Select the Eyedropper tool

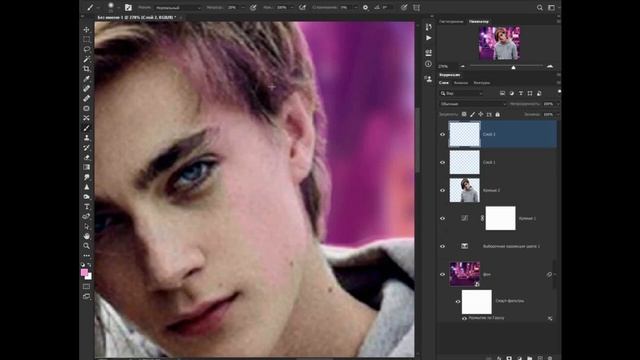(x=87, y=79)
